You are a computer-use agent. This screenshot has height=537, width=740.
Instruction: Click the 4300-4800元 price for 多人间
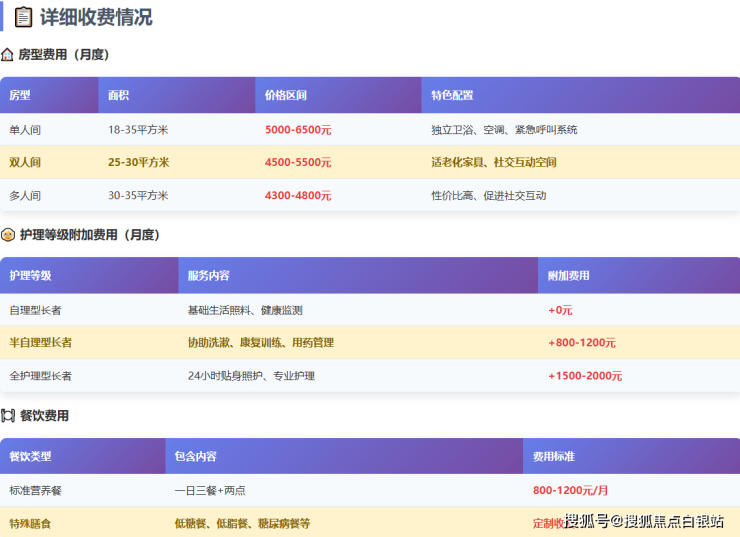[x=297, y=196]
